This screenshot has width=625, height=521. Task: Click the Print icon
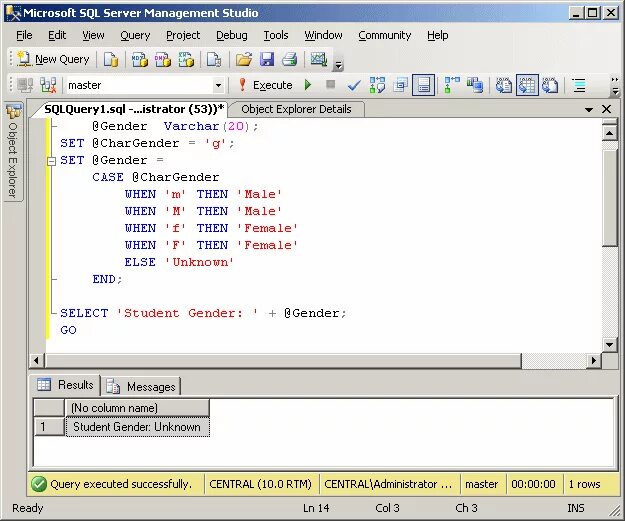coord(290,60)
